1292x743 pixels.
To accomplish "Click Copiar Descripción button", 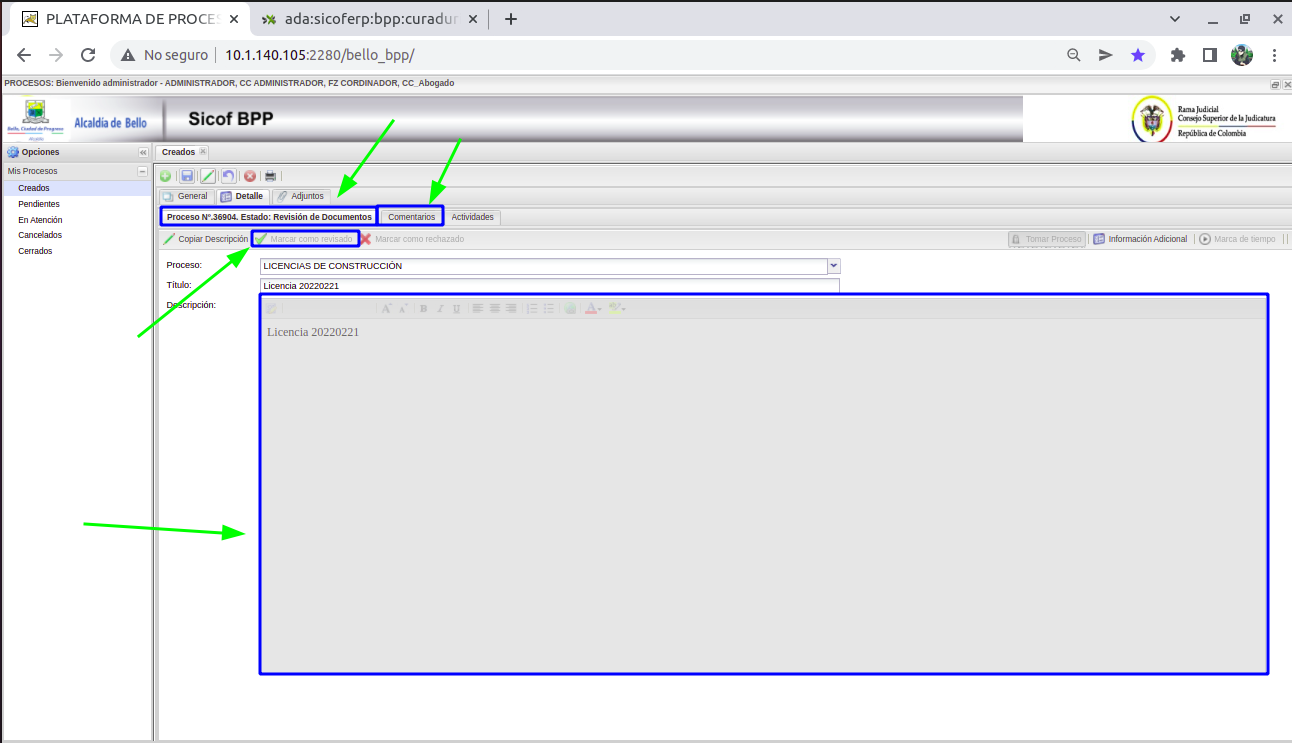I will (x=206, y=239).
